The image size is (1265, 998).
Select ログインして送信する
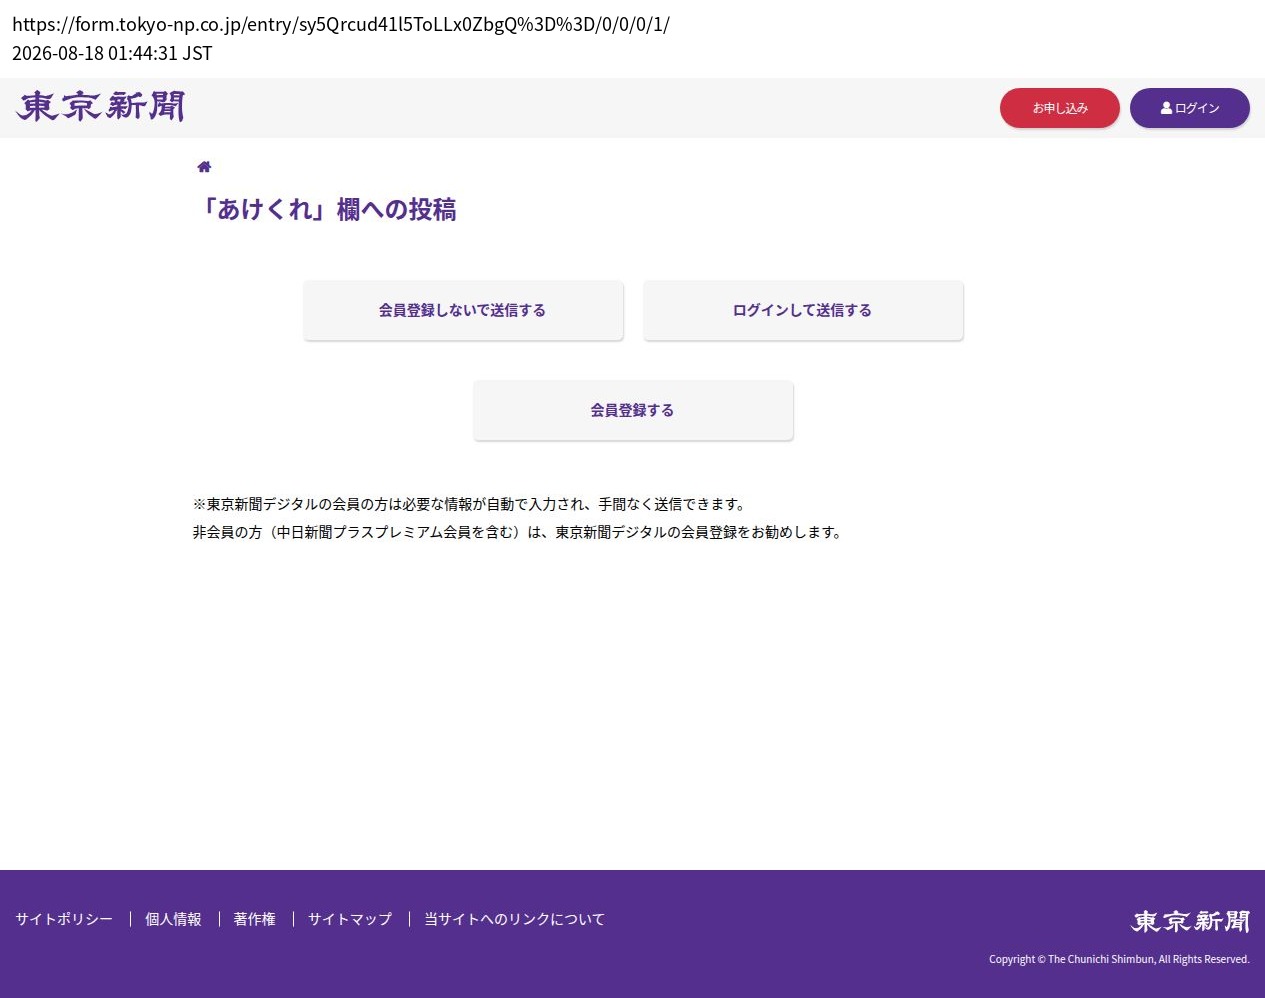tap(803, 311)
